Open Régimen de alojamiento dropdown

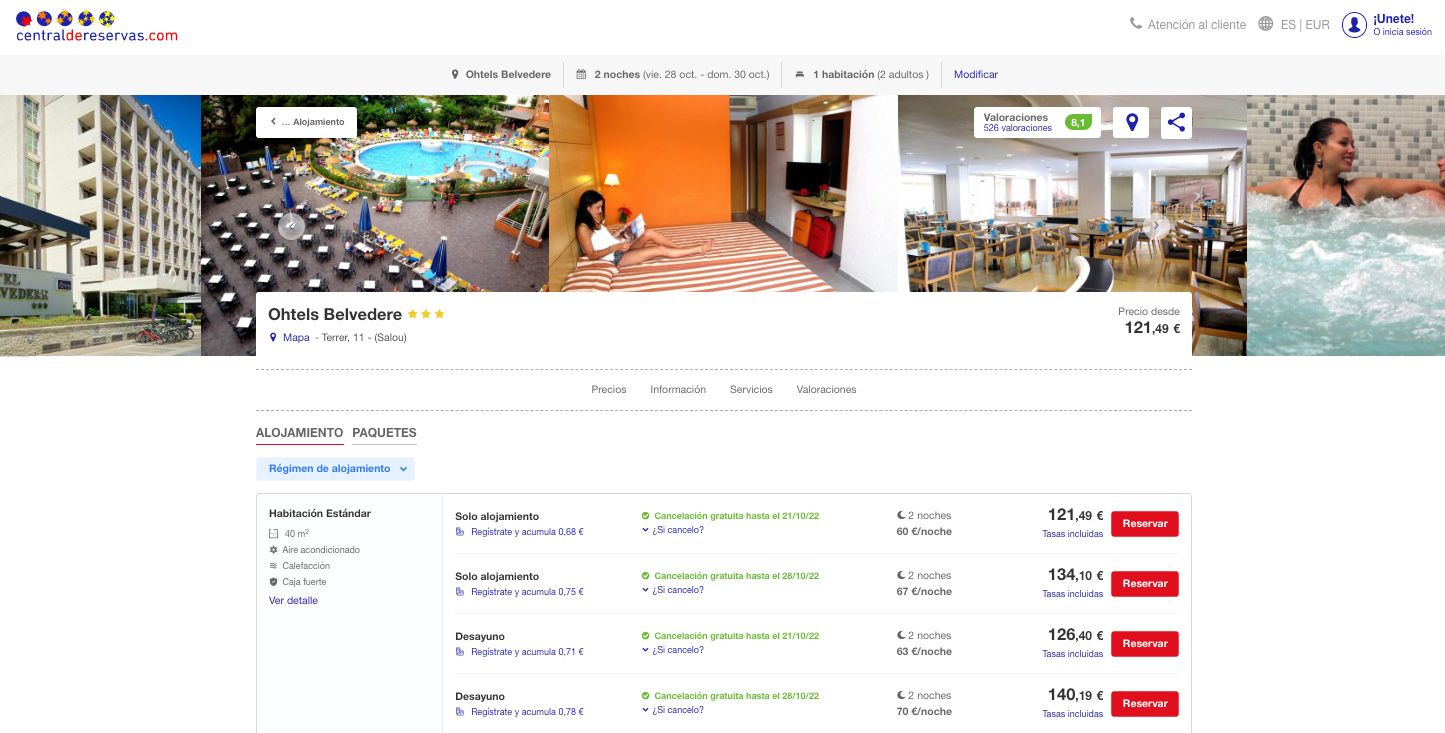(335, 469)
